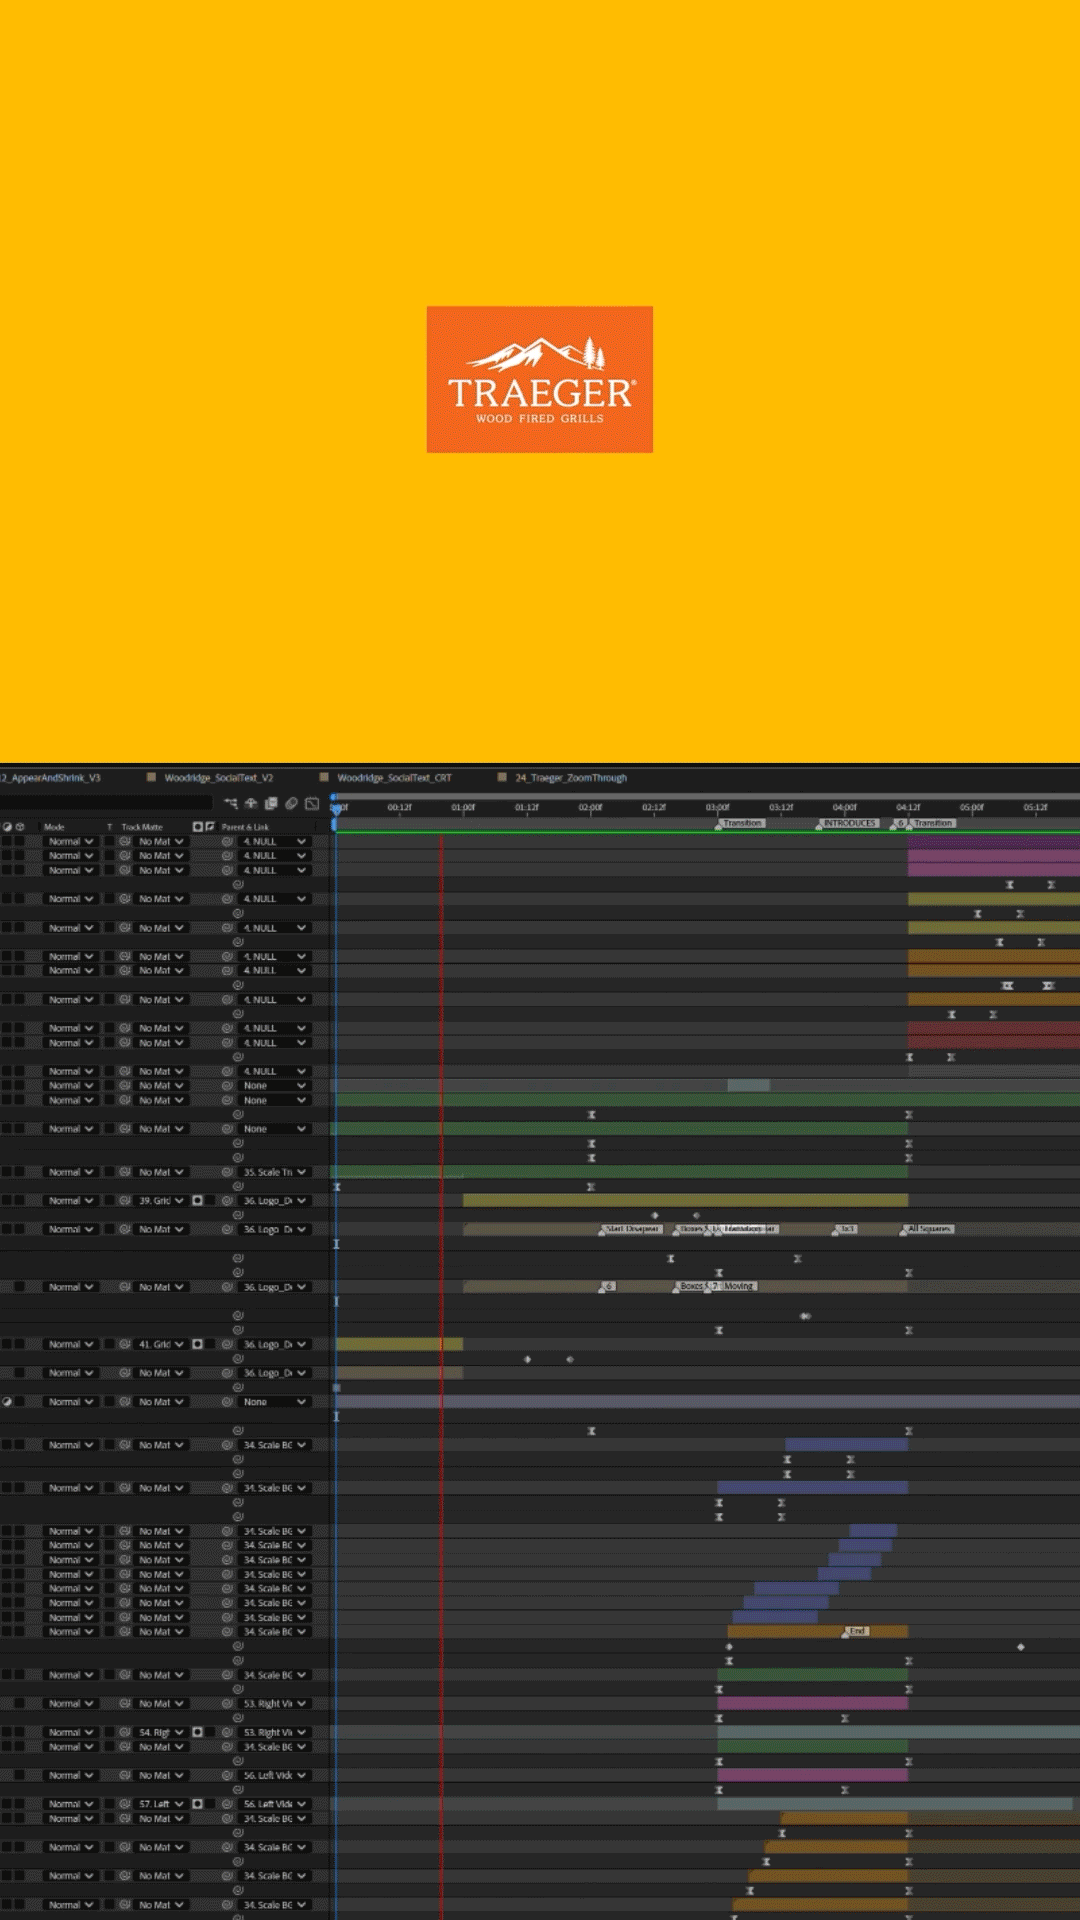Image resolution: width=1080 pixels, height=1920 pixels.
Task: Click the invert matte header icon
Action: (x=210, y=827)
